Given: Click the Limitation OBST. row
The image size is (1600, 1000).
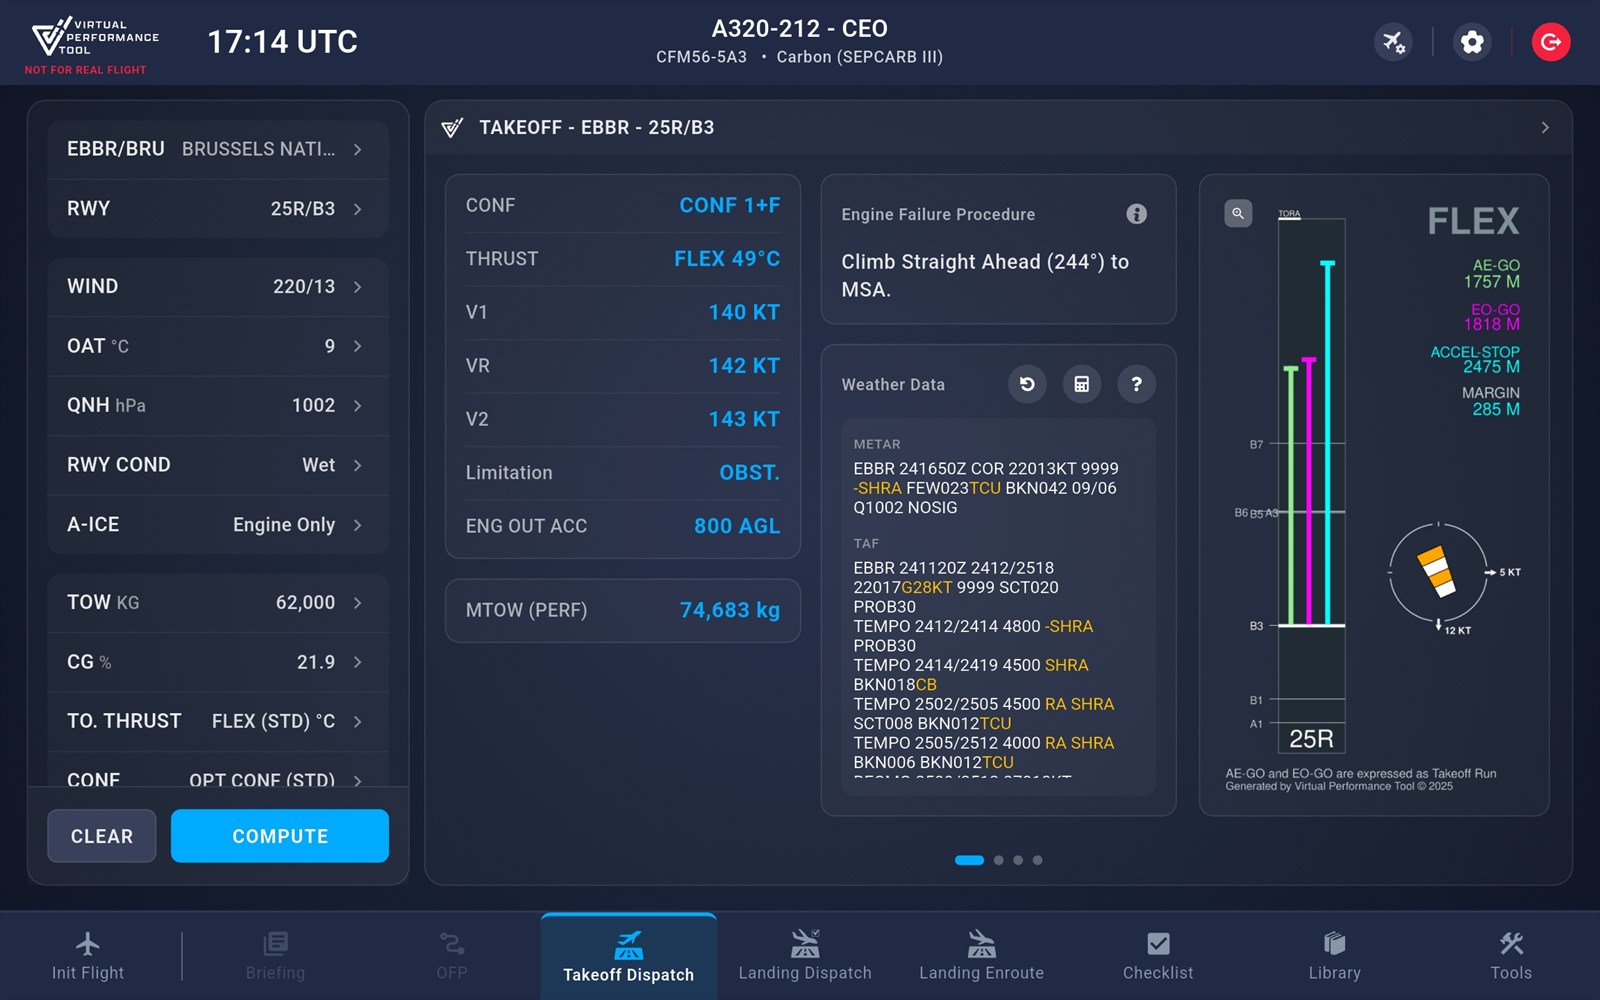Looking at the screenshot, I should (622, 473).
